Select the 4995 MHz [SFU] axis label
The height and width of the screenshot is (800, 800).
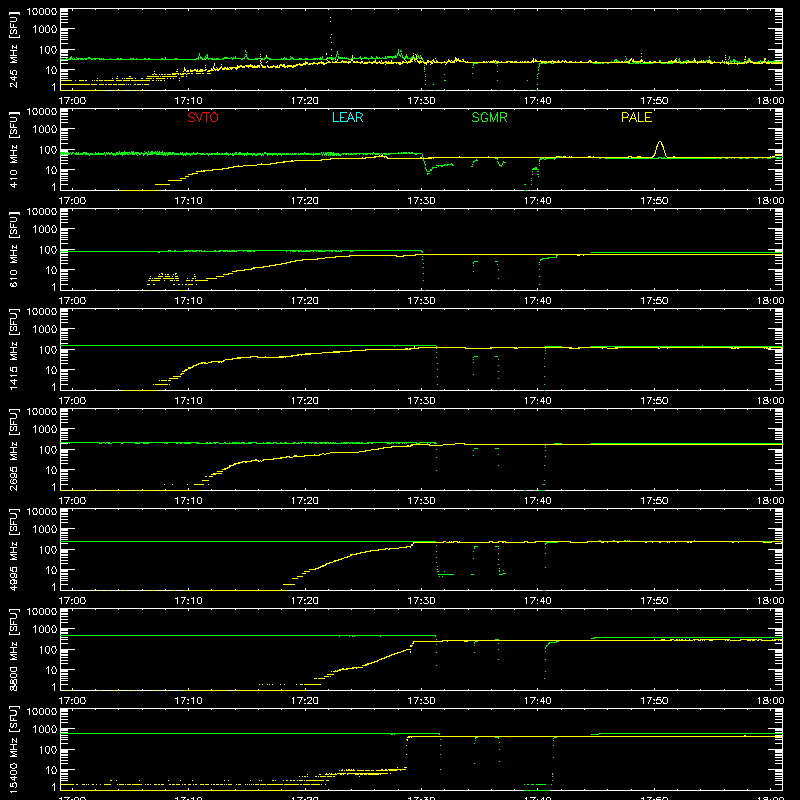(14, 549)
